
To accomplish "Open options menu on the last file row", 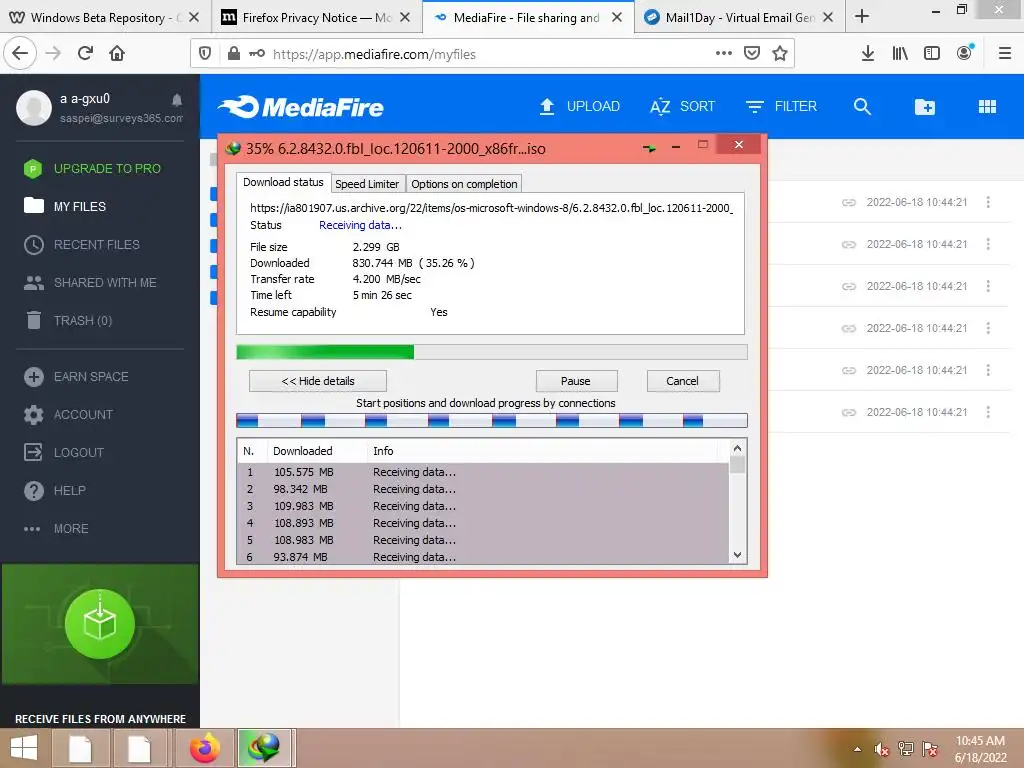I will click(x=988, y=412).
